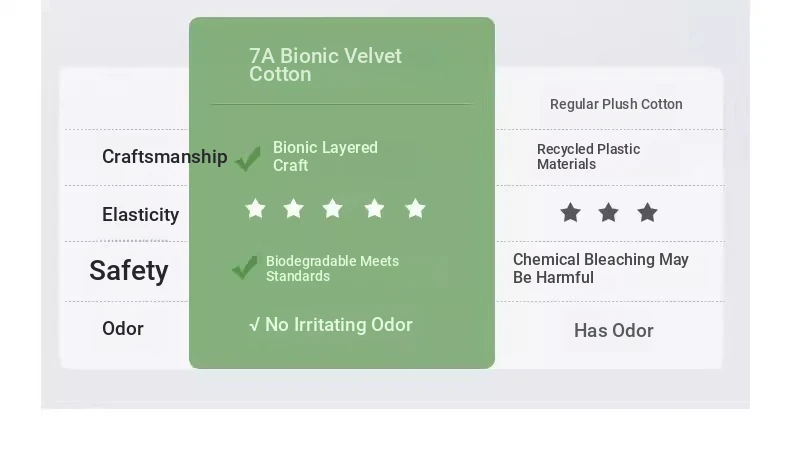The width and height of the screenshot is (790, 473).
Task: Click the first white star in Elasticity row
Action: point(255,209)
